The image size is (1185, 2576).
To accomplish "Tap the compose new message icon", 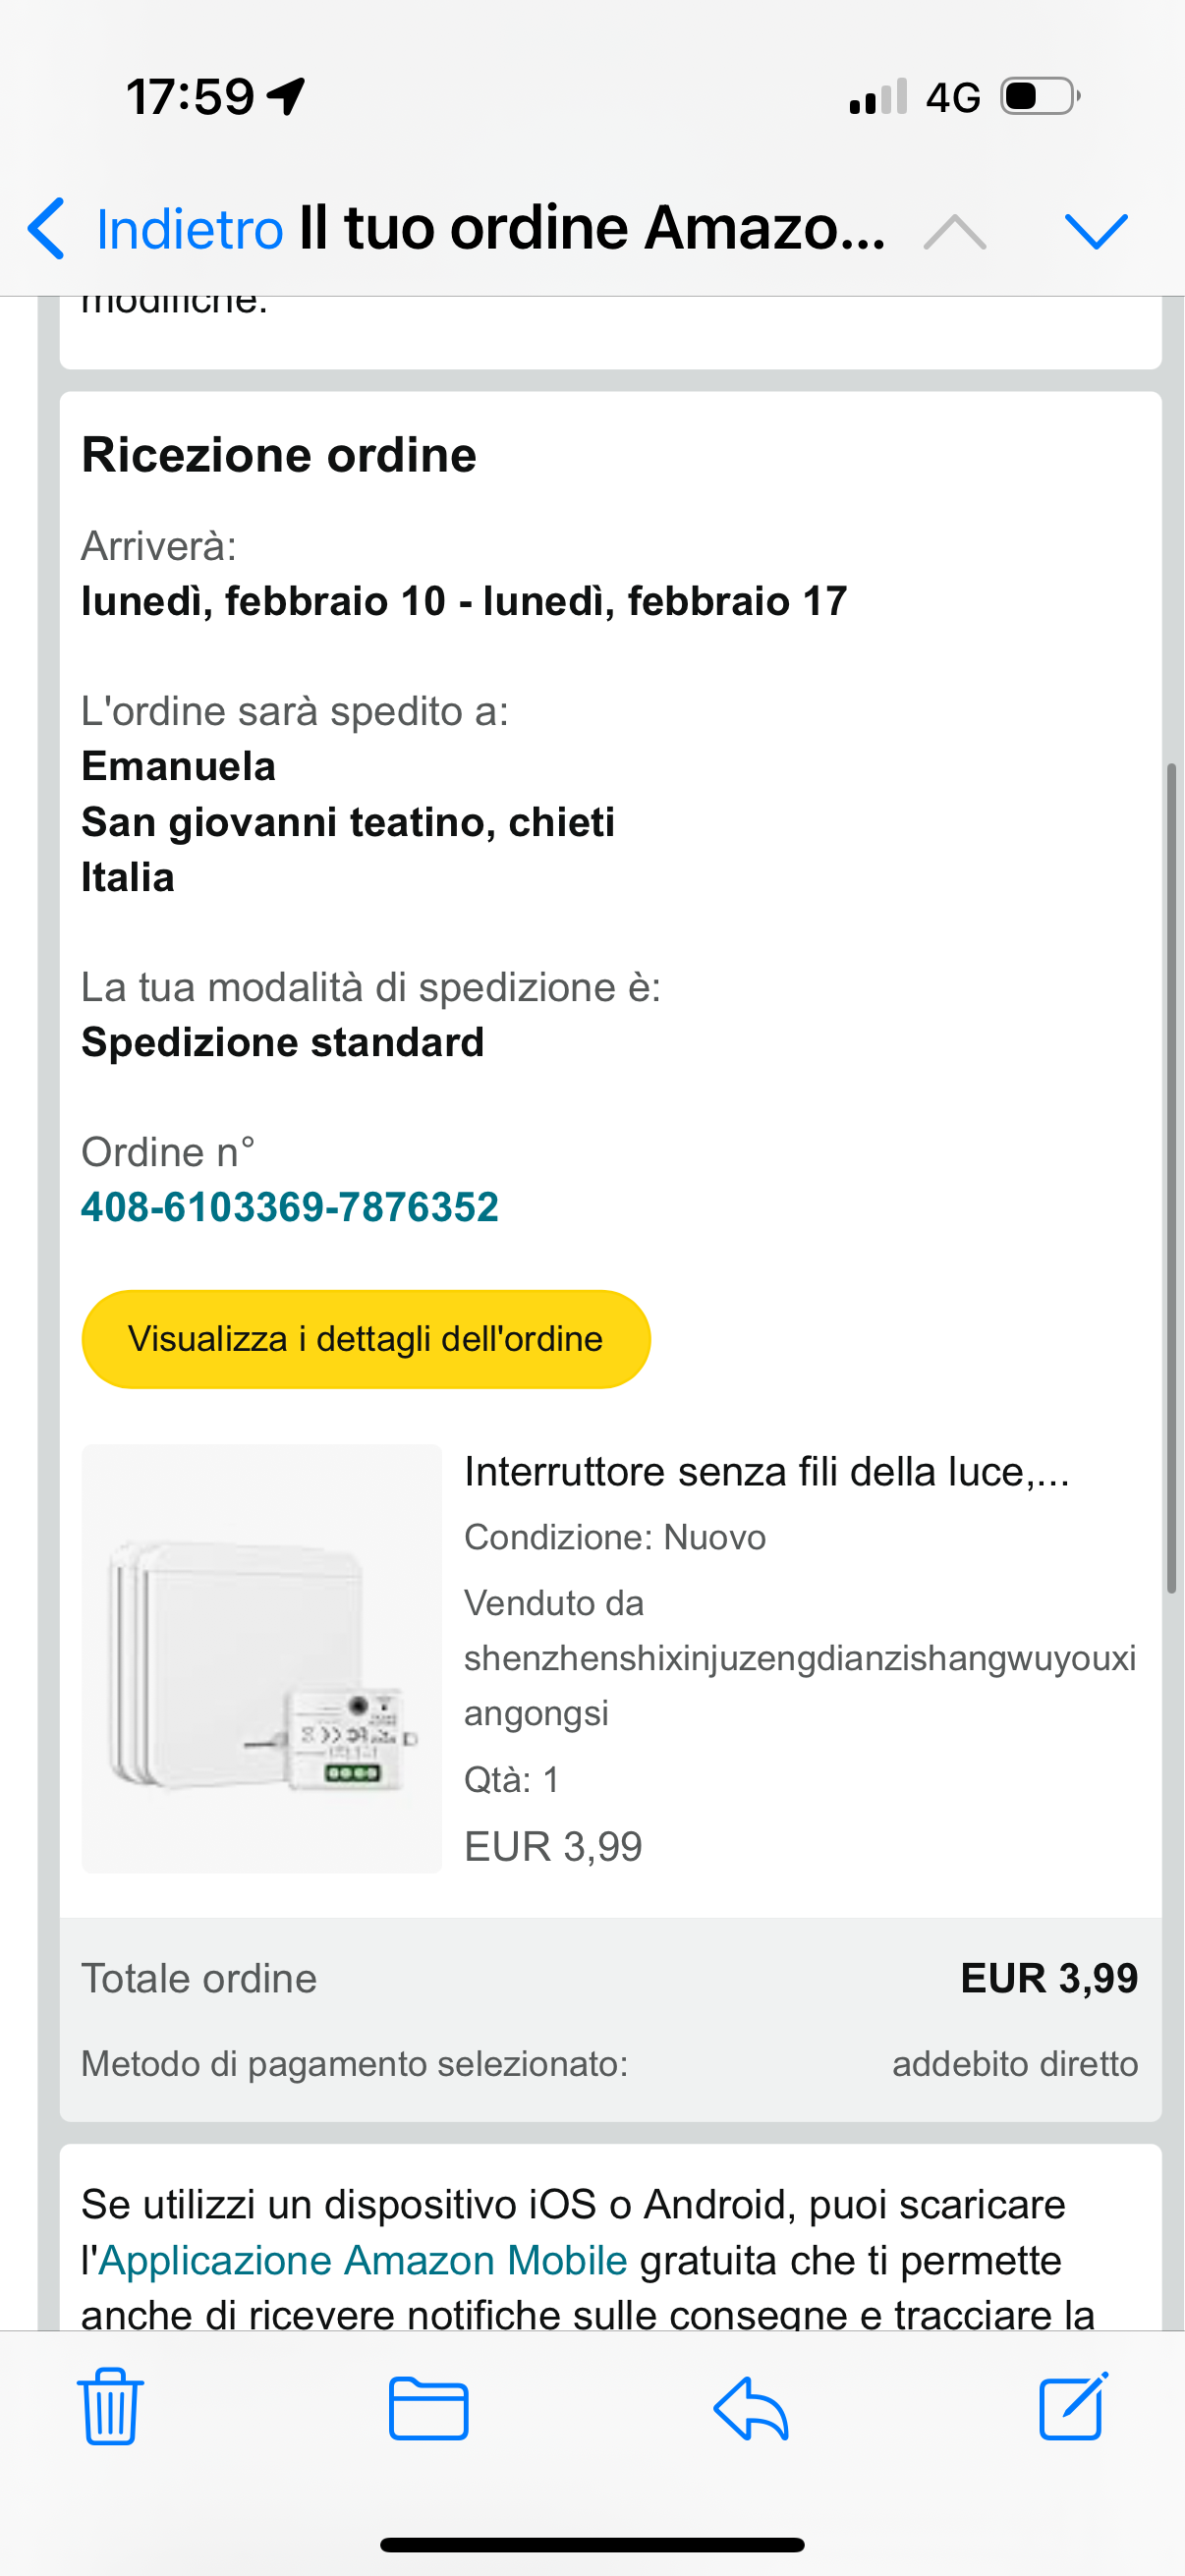I will [x=1073, y=2406].
